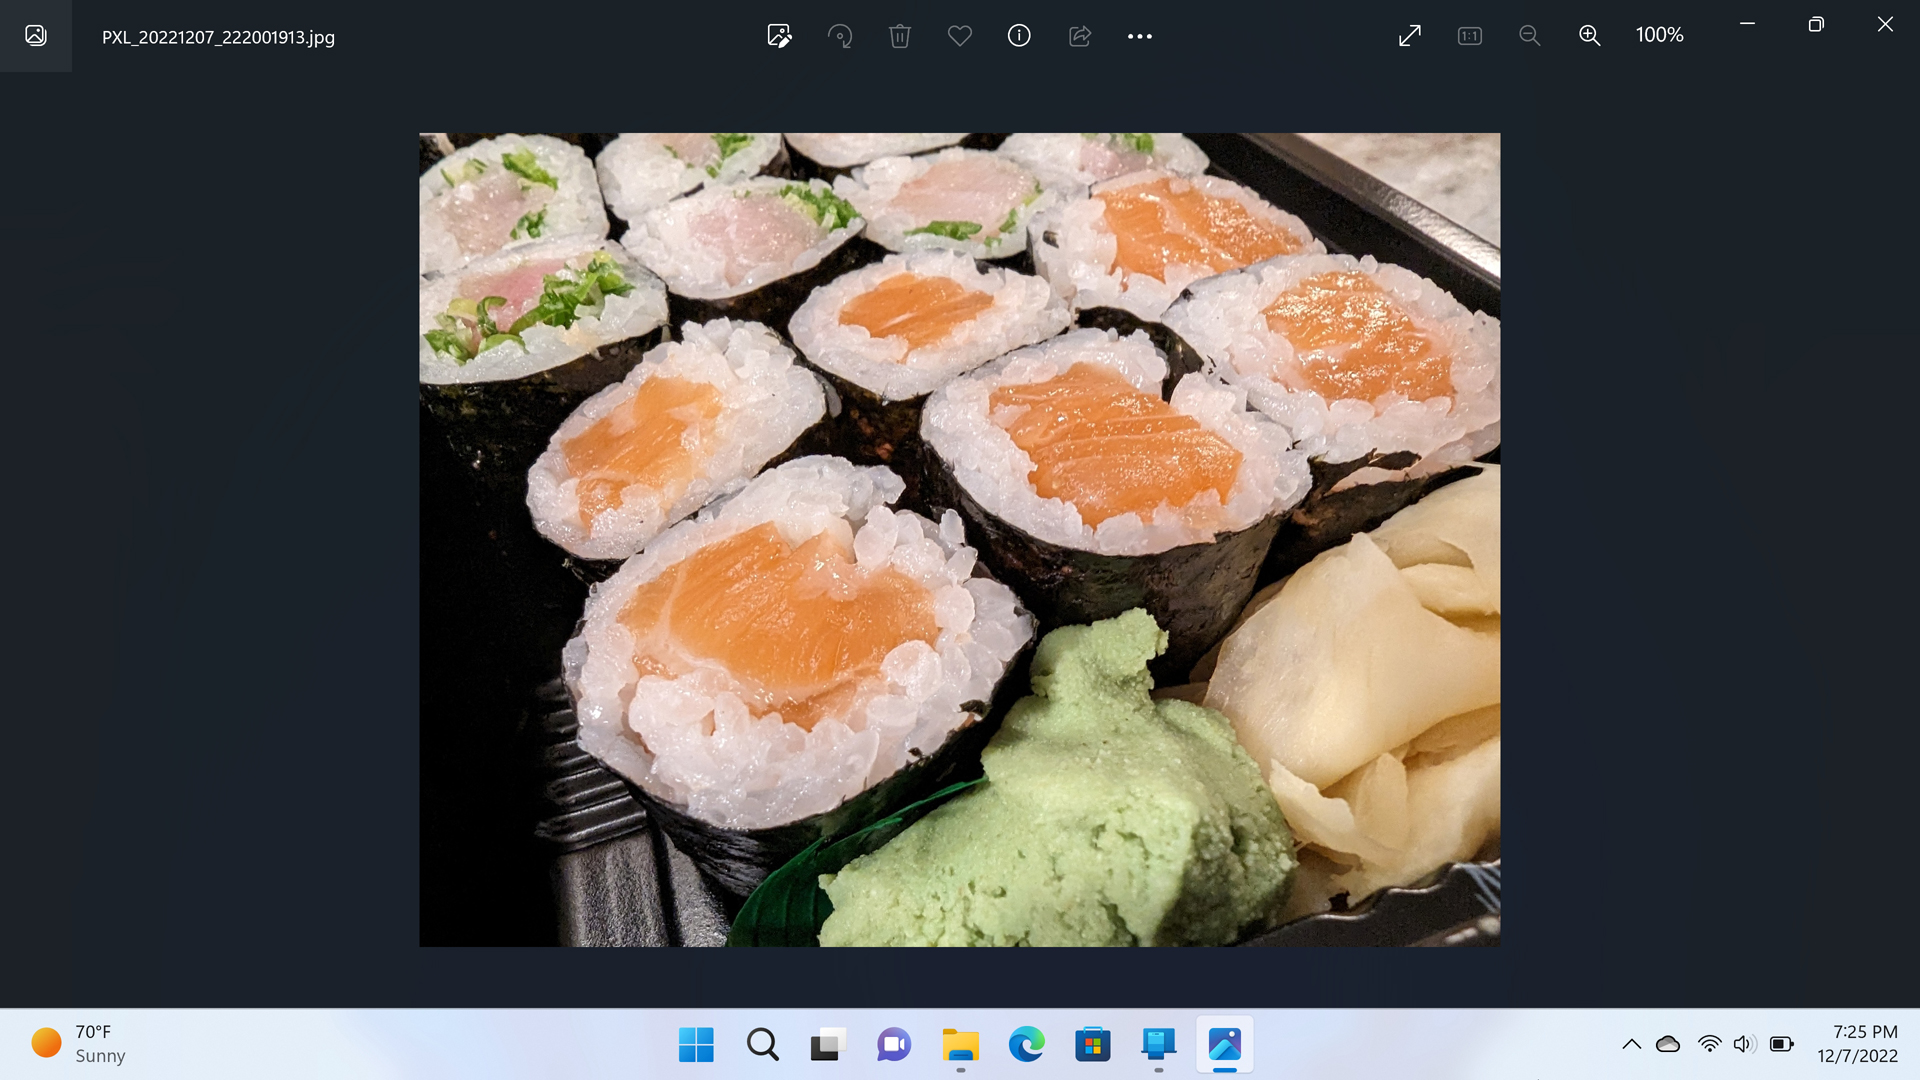
Task: Toggle the favorite heart icon
Action: click(960, 36)
